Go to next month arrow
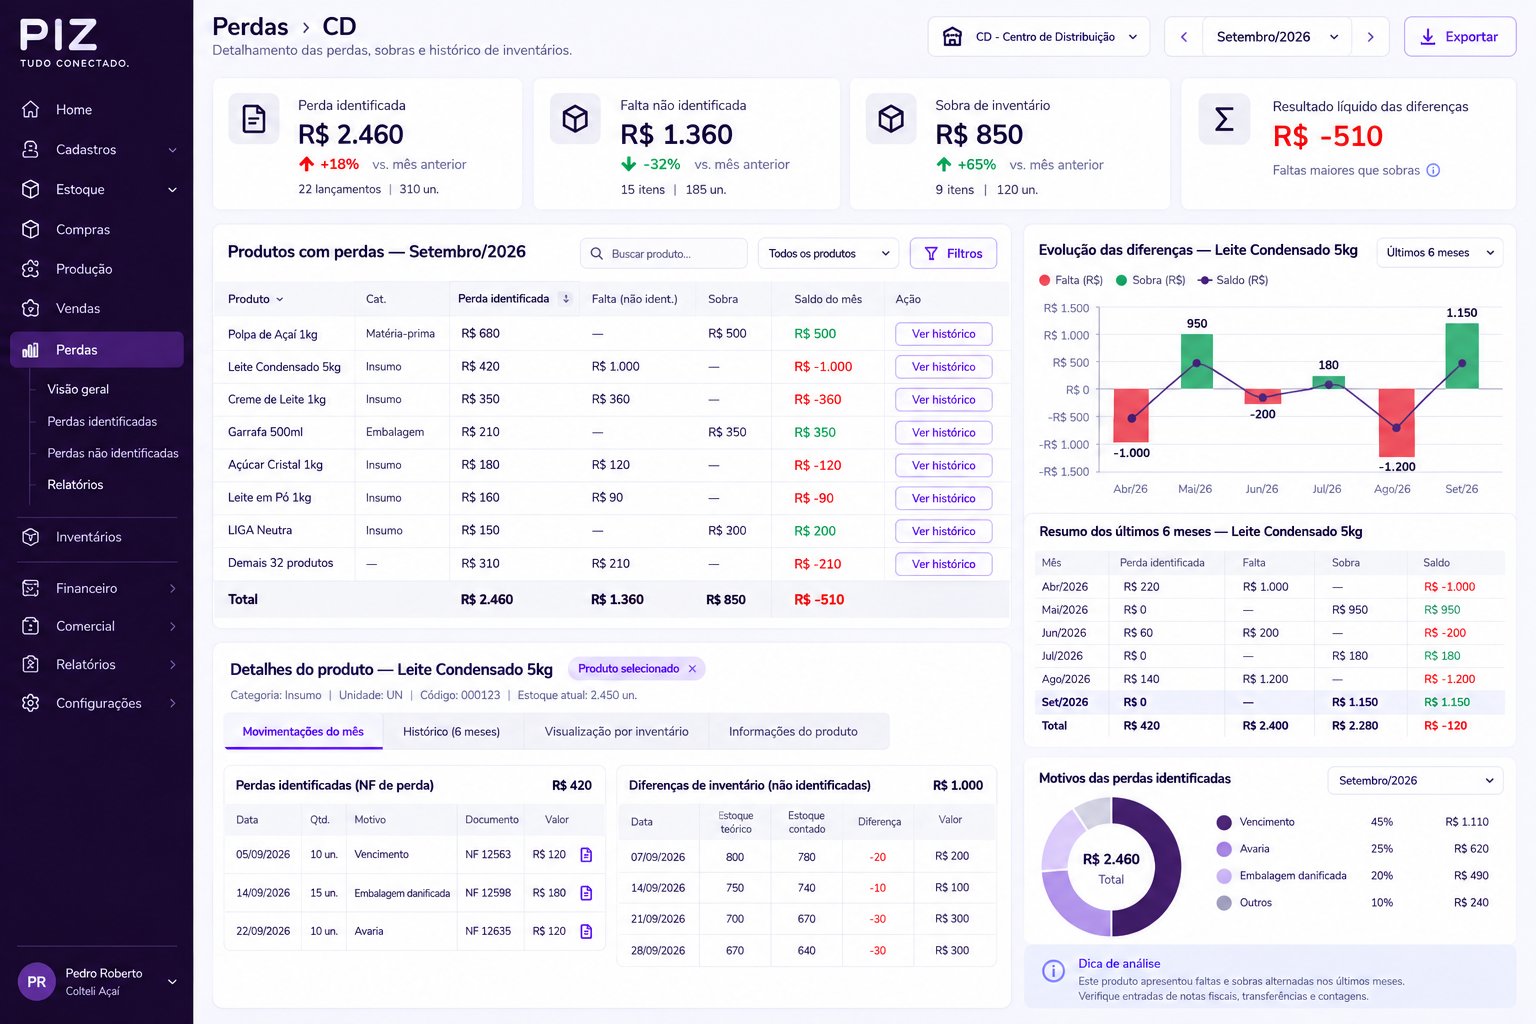The height and width of the screenshot is (1024, 1536). [x=1370, y=37]
